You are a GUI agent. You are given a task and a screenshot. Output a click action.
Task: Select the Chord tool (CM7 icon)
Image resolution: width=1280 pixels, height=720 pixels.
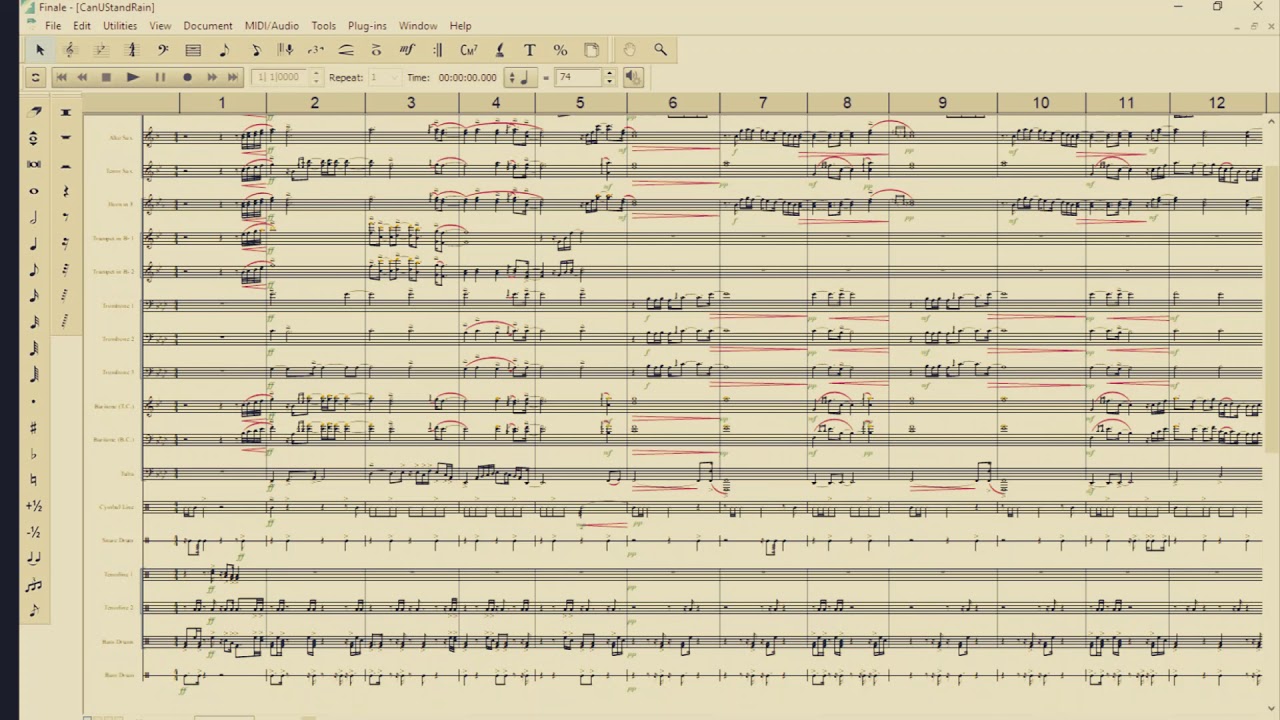468,50
